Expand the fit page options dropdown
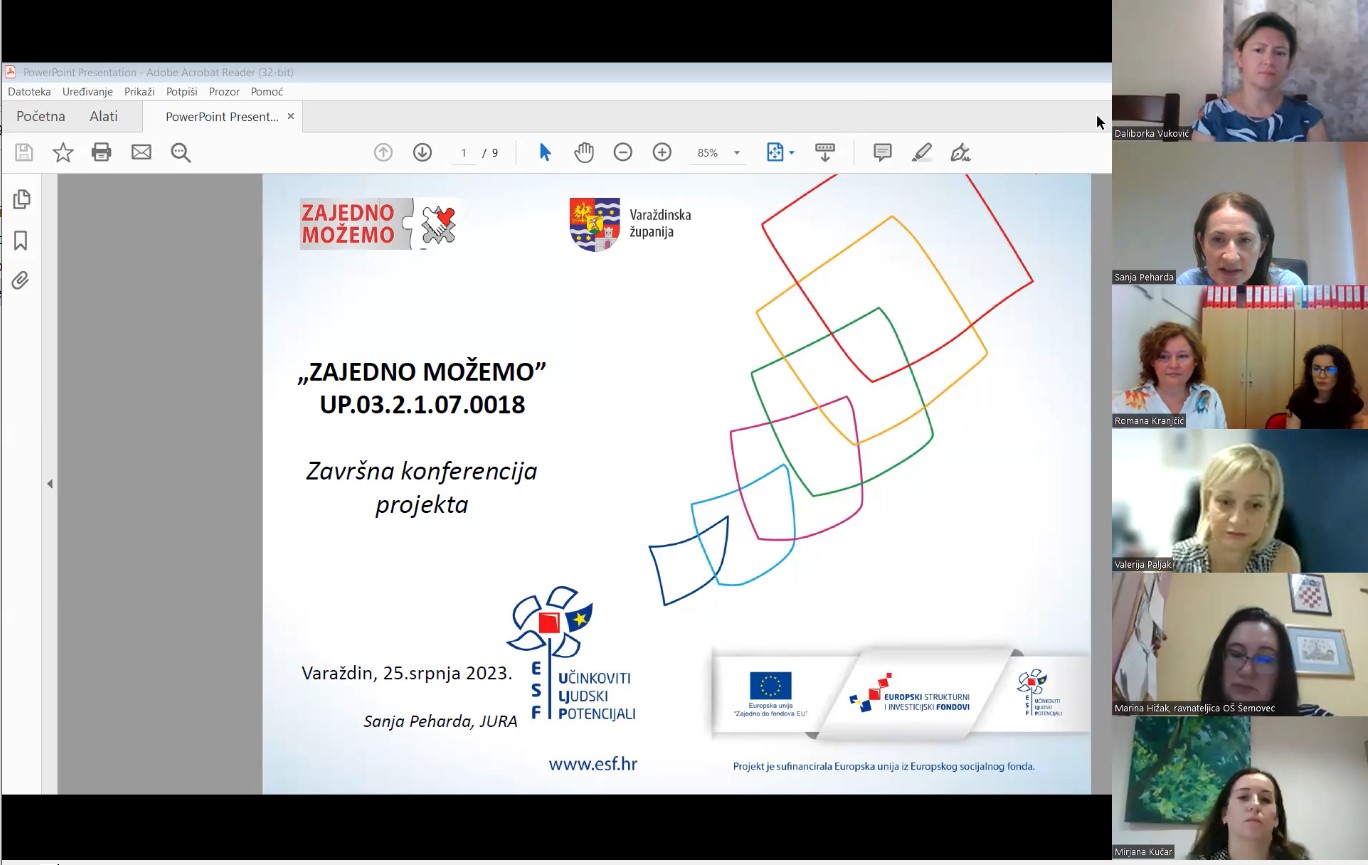Viewport: 1368px width, 865px height. (x=791, y=153)
